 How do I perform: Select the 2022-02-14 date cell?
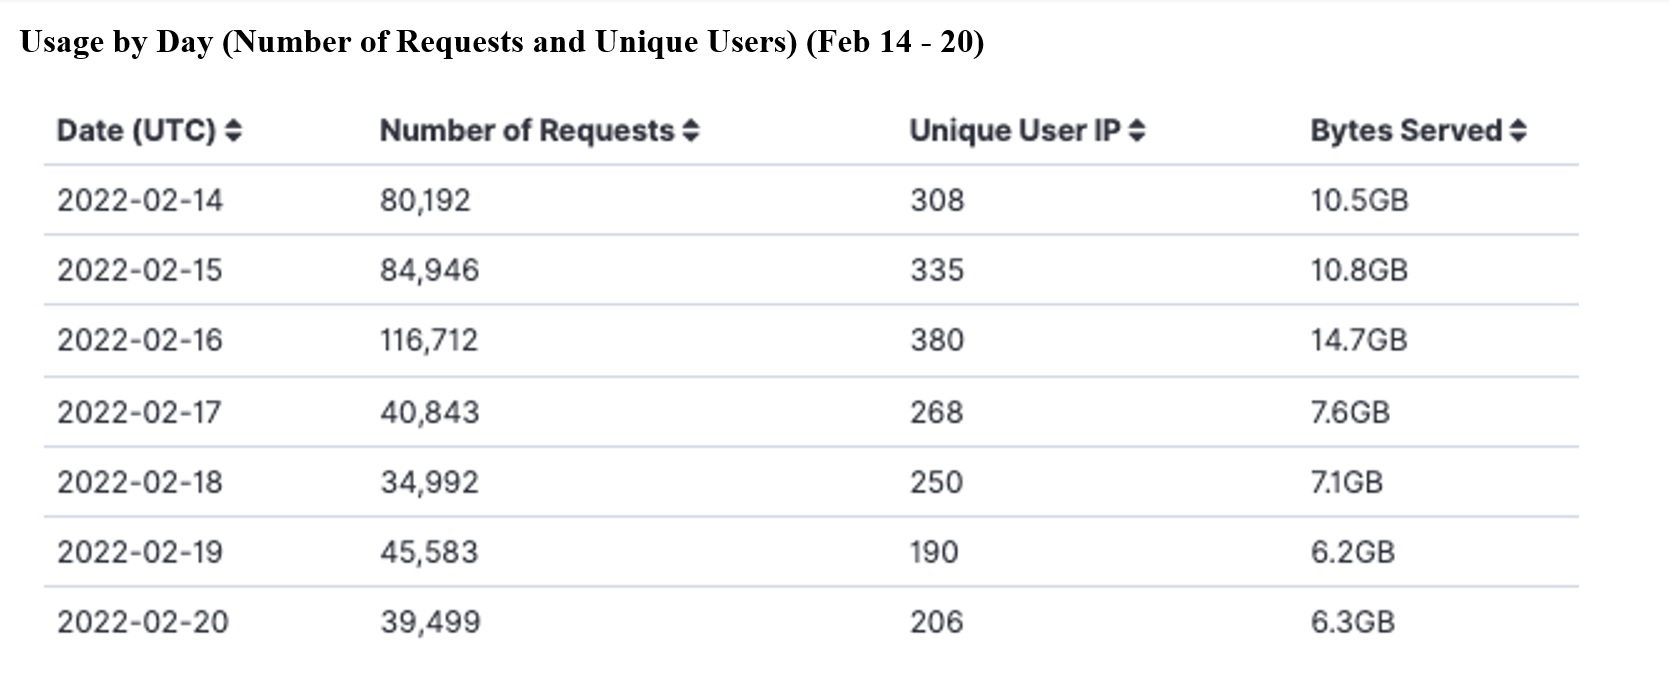coord(140,200)
